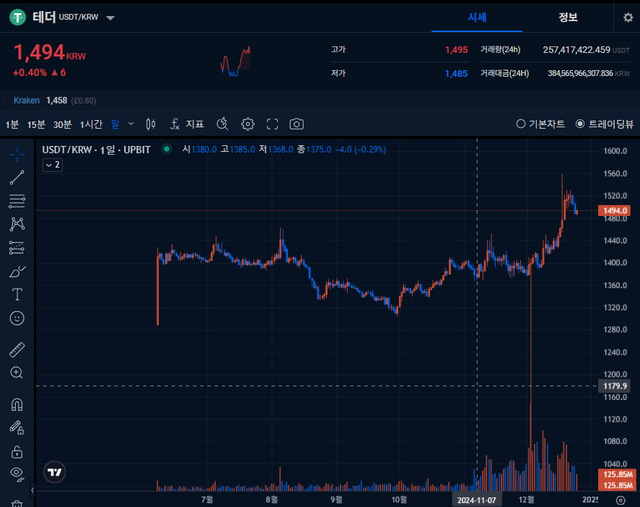Select the crosshair cursor tool
Screen dimensions: 640x507
17,155
